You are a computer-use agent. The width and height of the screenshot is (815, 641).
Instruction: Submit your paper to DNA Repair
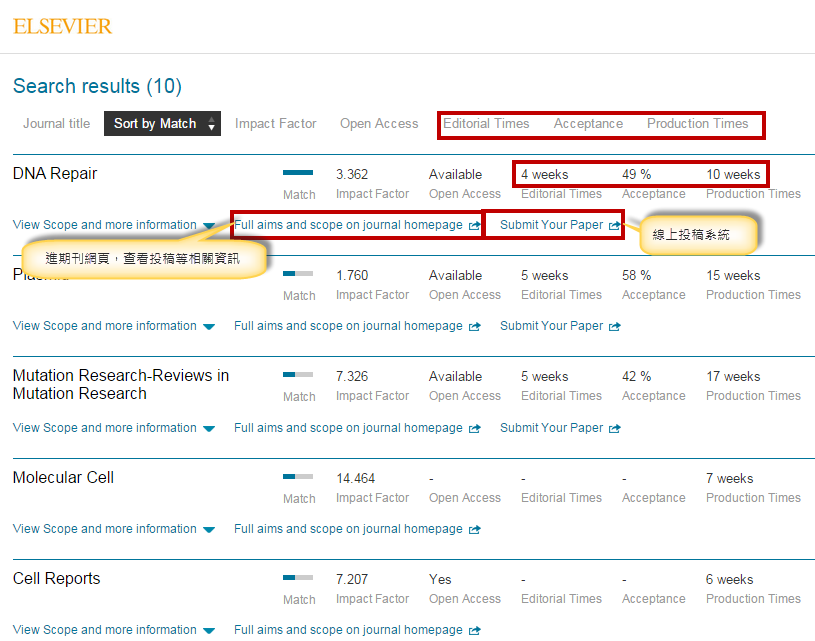(551, 225)
